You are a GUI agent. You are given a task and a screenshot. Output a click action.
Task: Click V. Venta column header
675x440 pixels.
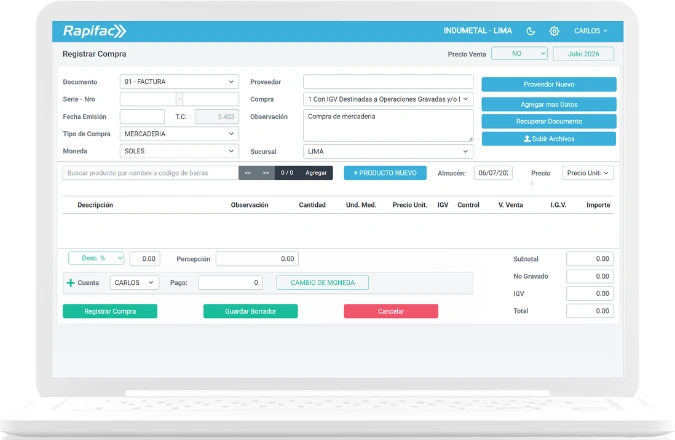pos(511,205)
